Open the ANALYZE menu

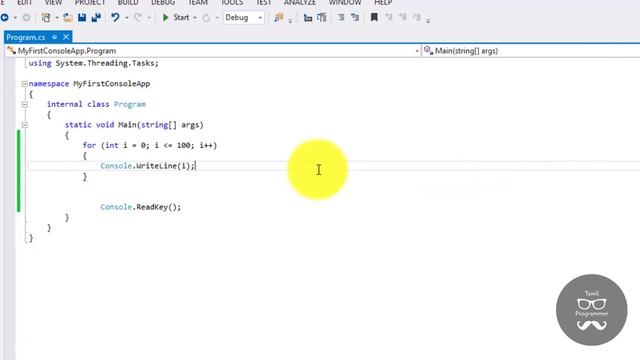[300, 2]
